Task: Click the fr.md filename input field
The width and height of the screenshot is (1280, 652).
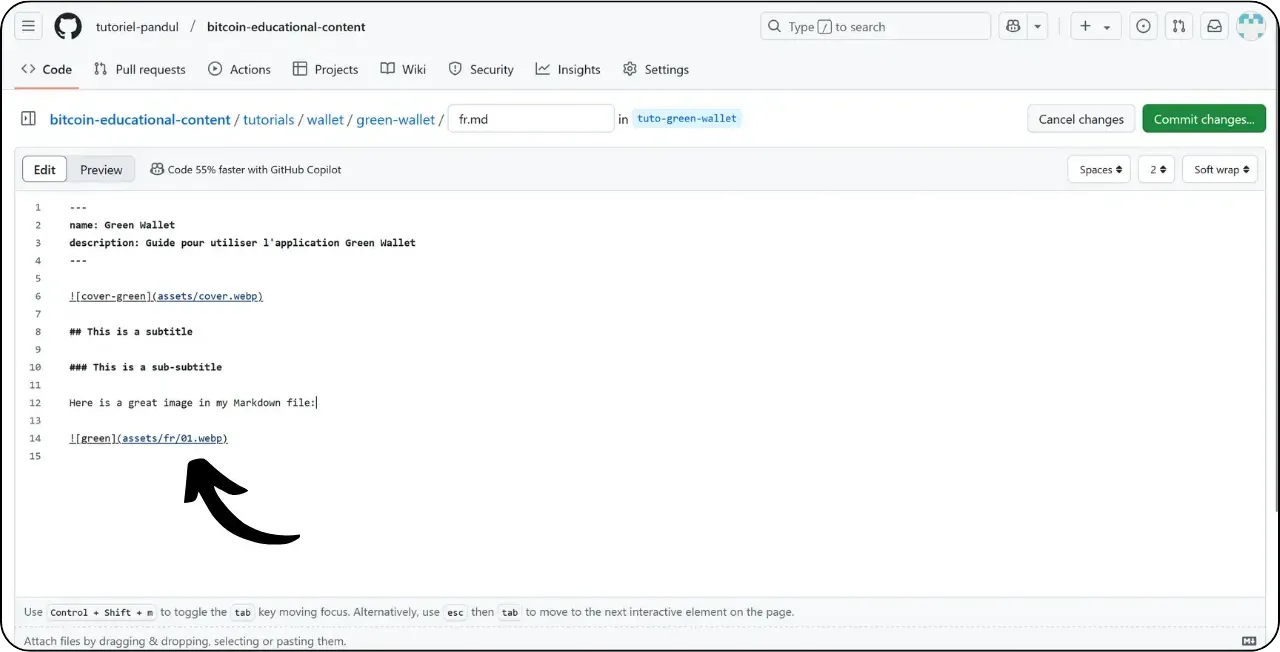Action: click(530, 118)
